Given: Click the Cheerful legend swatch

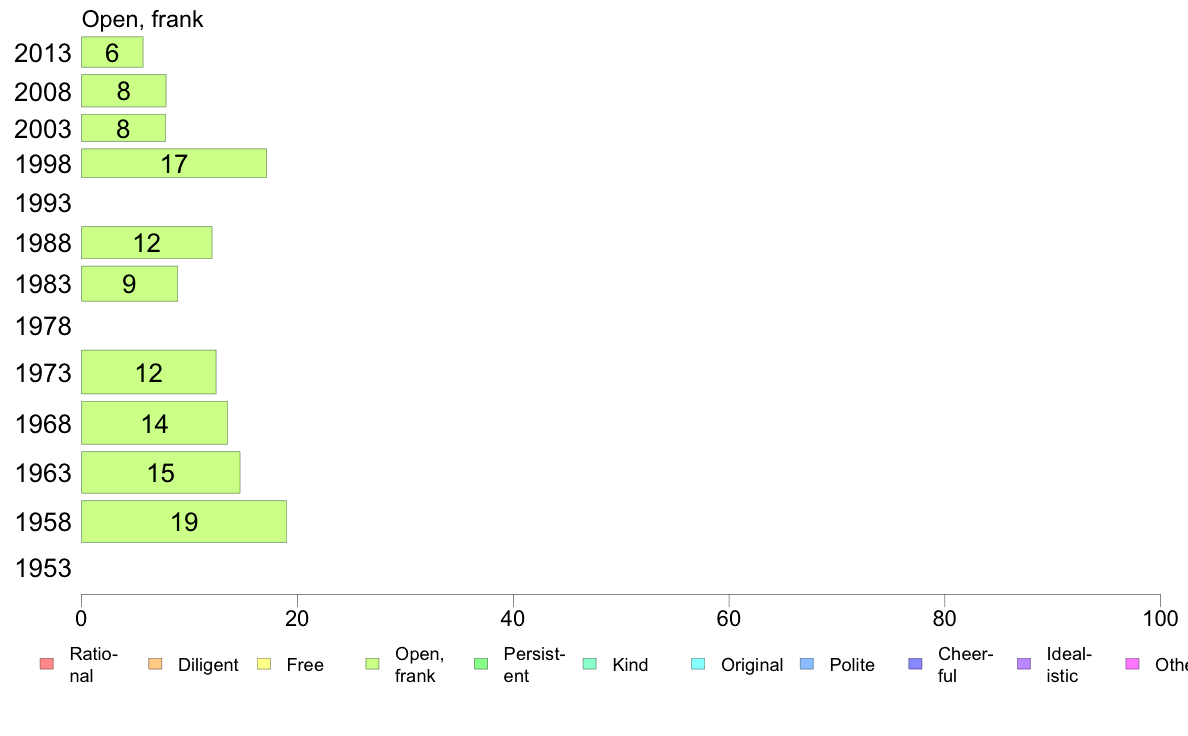Looking at the screenshot, I should (915, 664).
